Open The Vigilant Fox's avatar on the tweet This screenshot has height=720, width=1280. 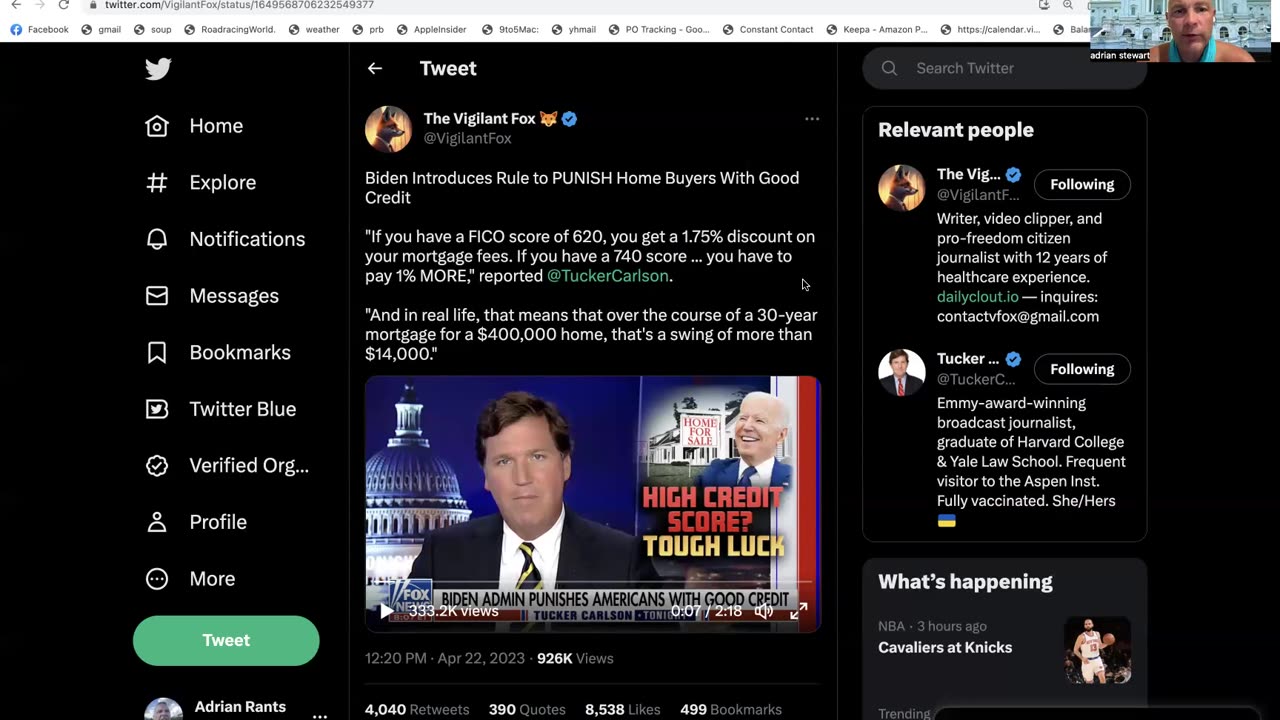pyautogui.click(x=388, y=129)
